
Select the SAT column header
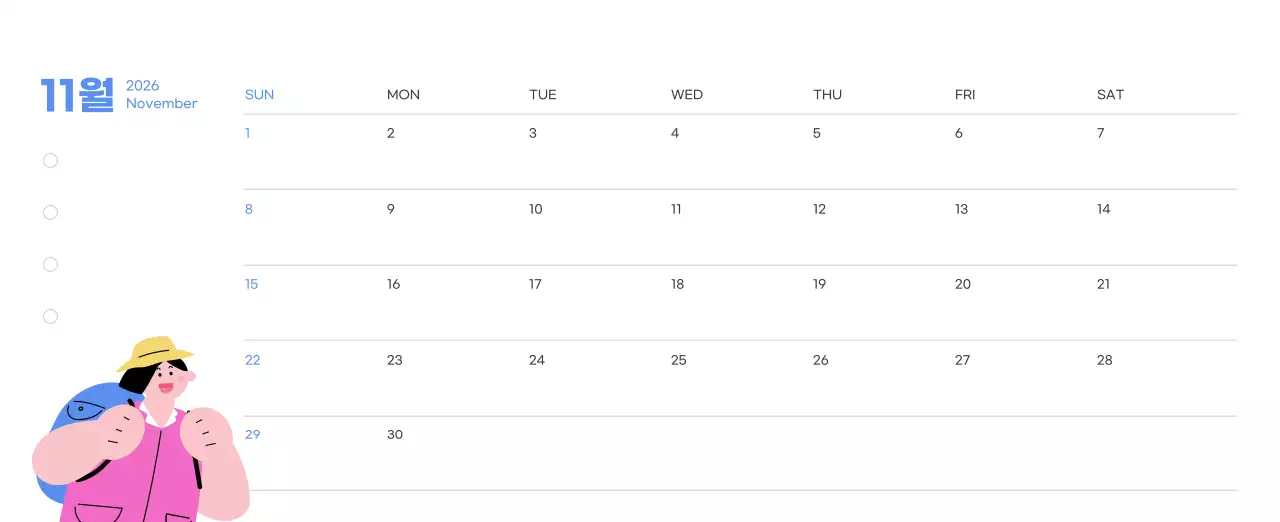point(1110,95)
